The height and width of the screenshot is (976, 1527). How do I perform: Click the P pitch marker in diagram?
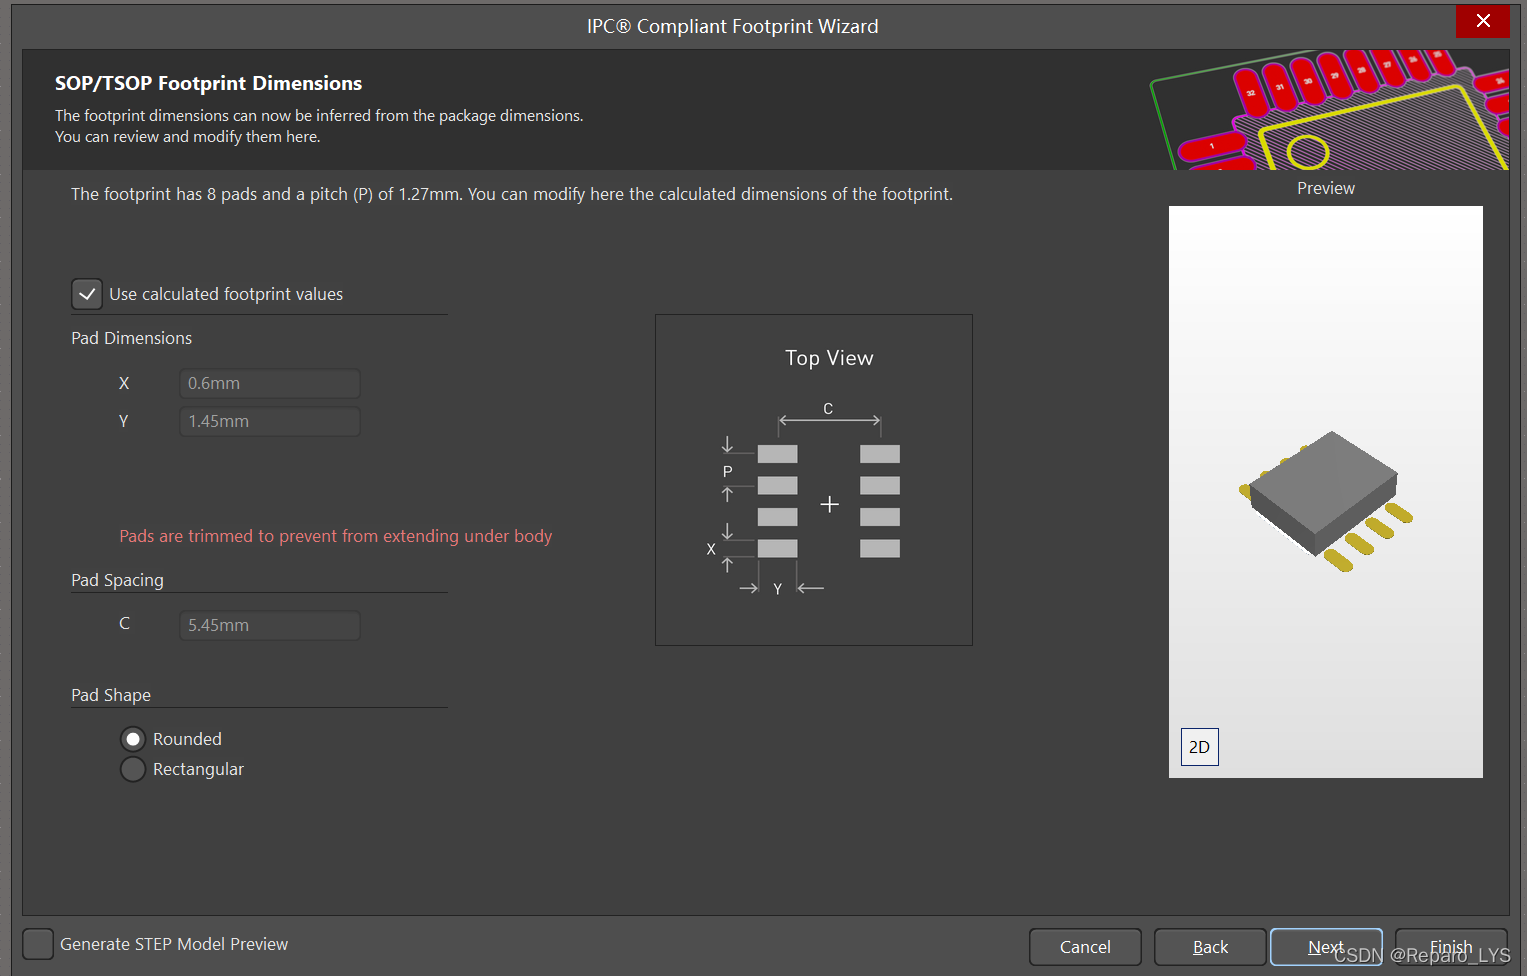point(727,471)
